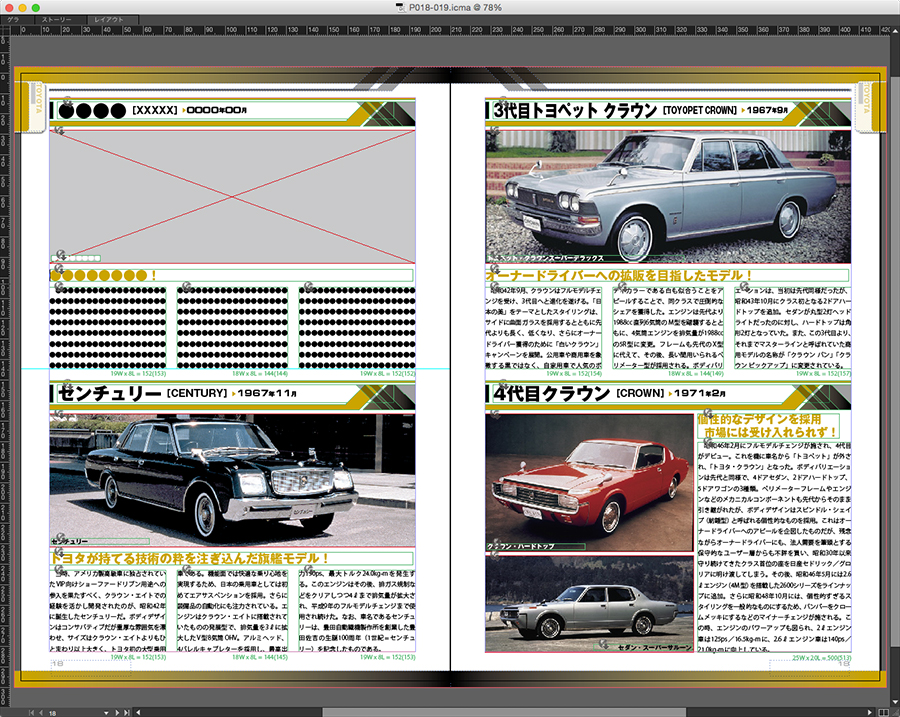
Task: Click the オーナードライバーへの拡販を目指したモデル subheading
Action: tap(618, 275)
